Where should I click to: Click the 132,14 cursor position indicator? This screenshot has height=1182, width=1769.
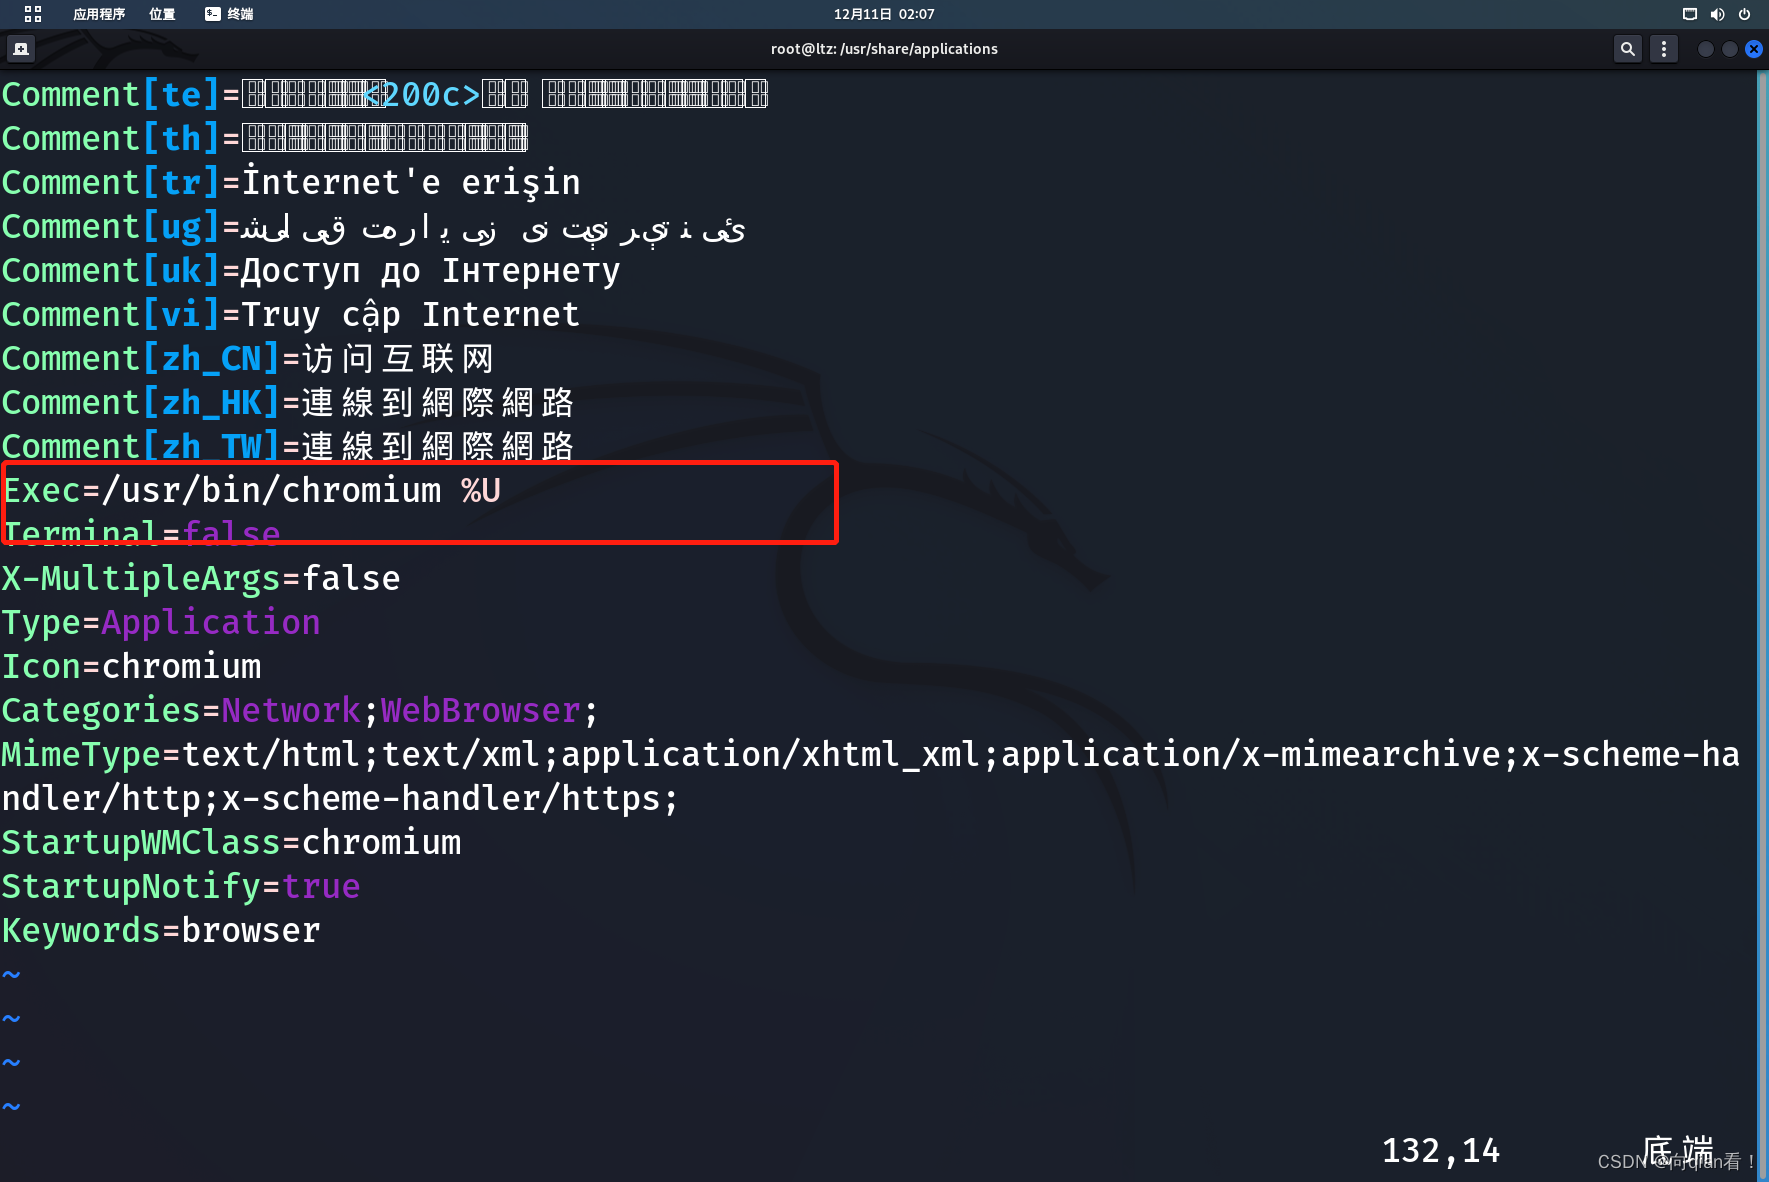1441,1150
